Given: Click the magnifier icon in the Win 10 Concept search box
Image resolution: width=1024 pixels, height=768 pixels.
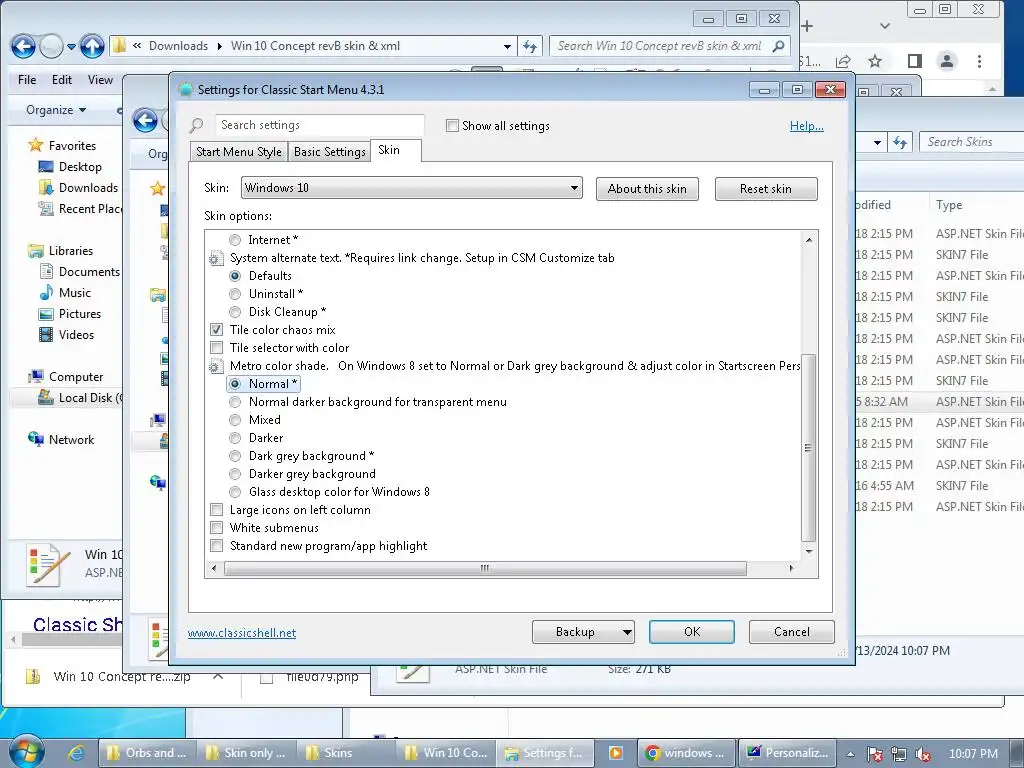Looking at the screenshot, I should point(778,46).
